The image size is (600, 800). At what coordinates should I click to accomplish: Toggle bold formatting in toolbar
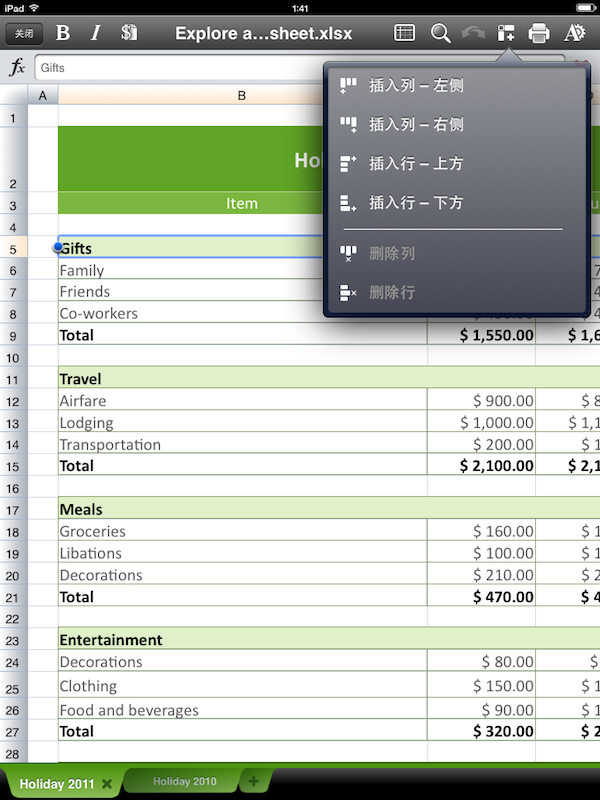coord(63,33)
